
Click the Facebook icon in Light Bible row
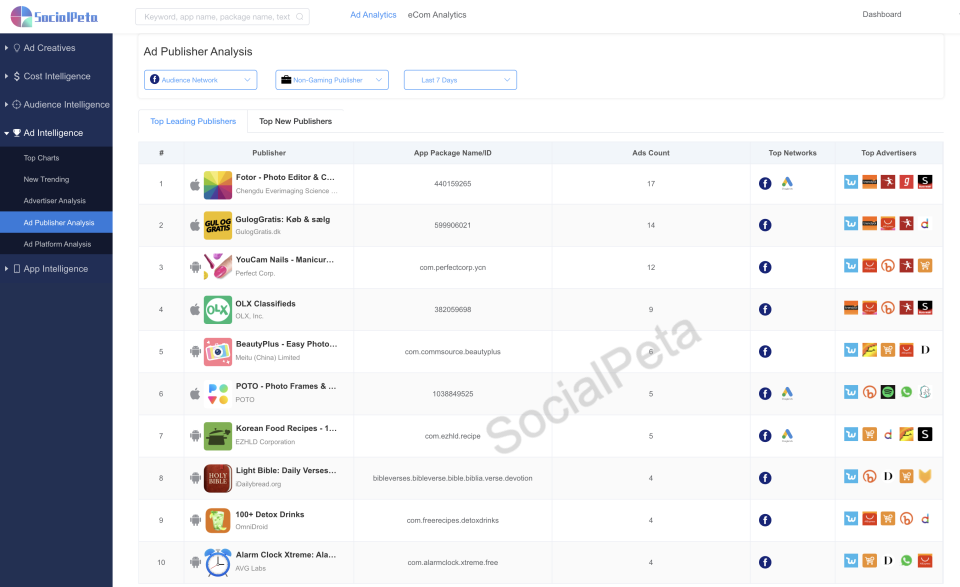(x=765, y=478)
